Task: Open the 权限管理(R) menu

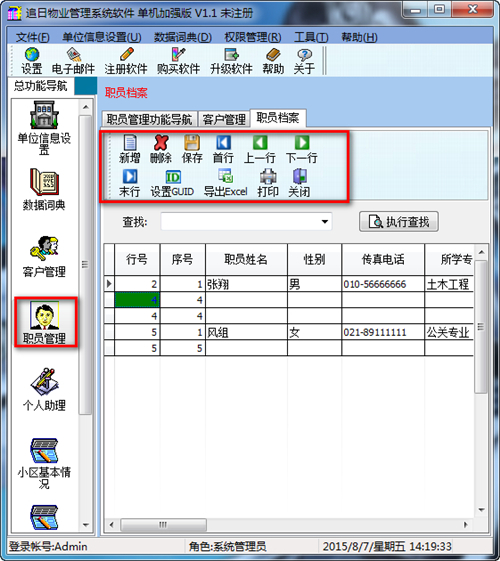Action: 253,37
